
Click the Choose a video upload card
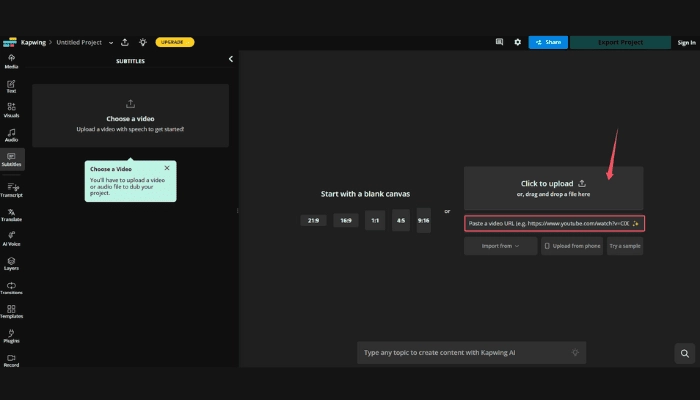click(130, 116)
